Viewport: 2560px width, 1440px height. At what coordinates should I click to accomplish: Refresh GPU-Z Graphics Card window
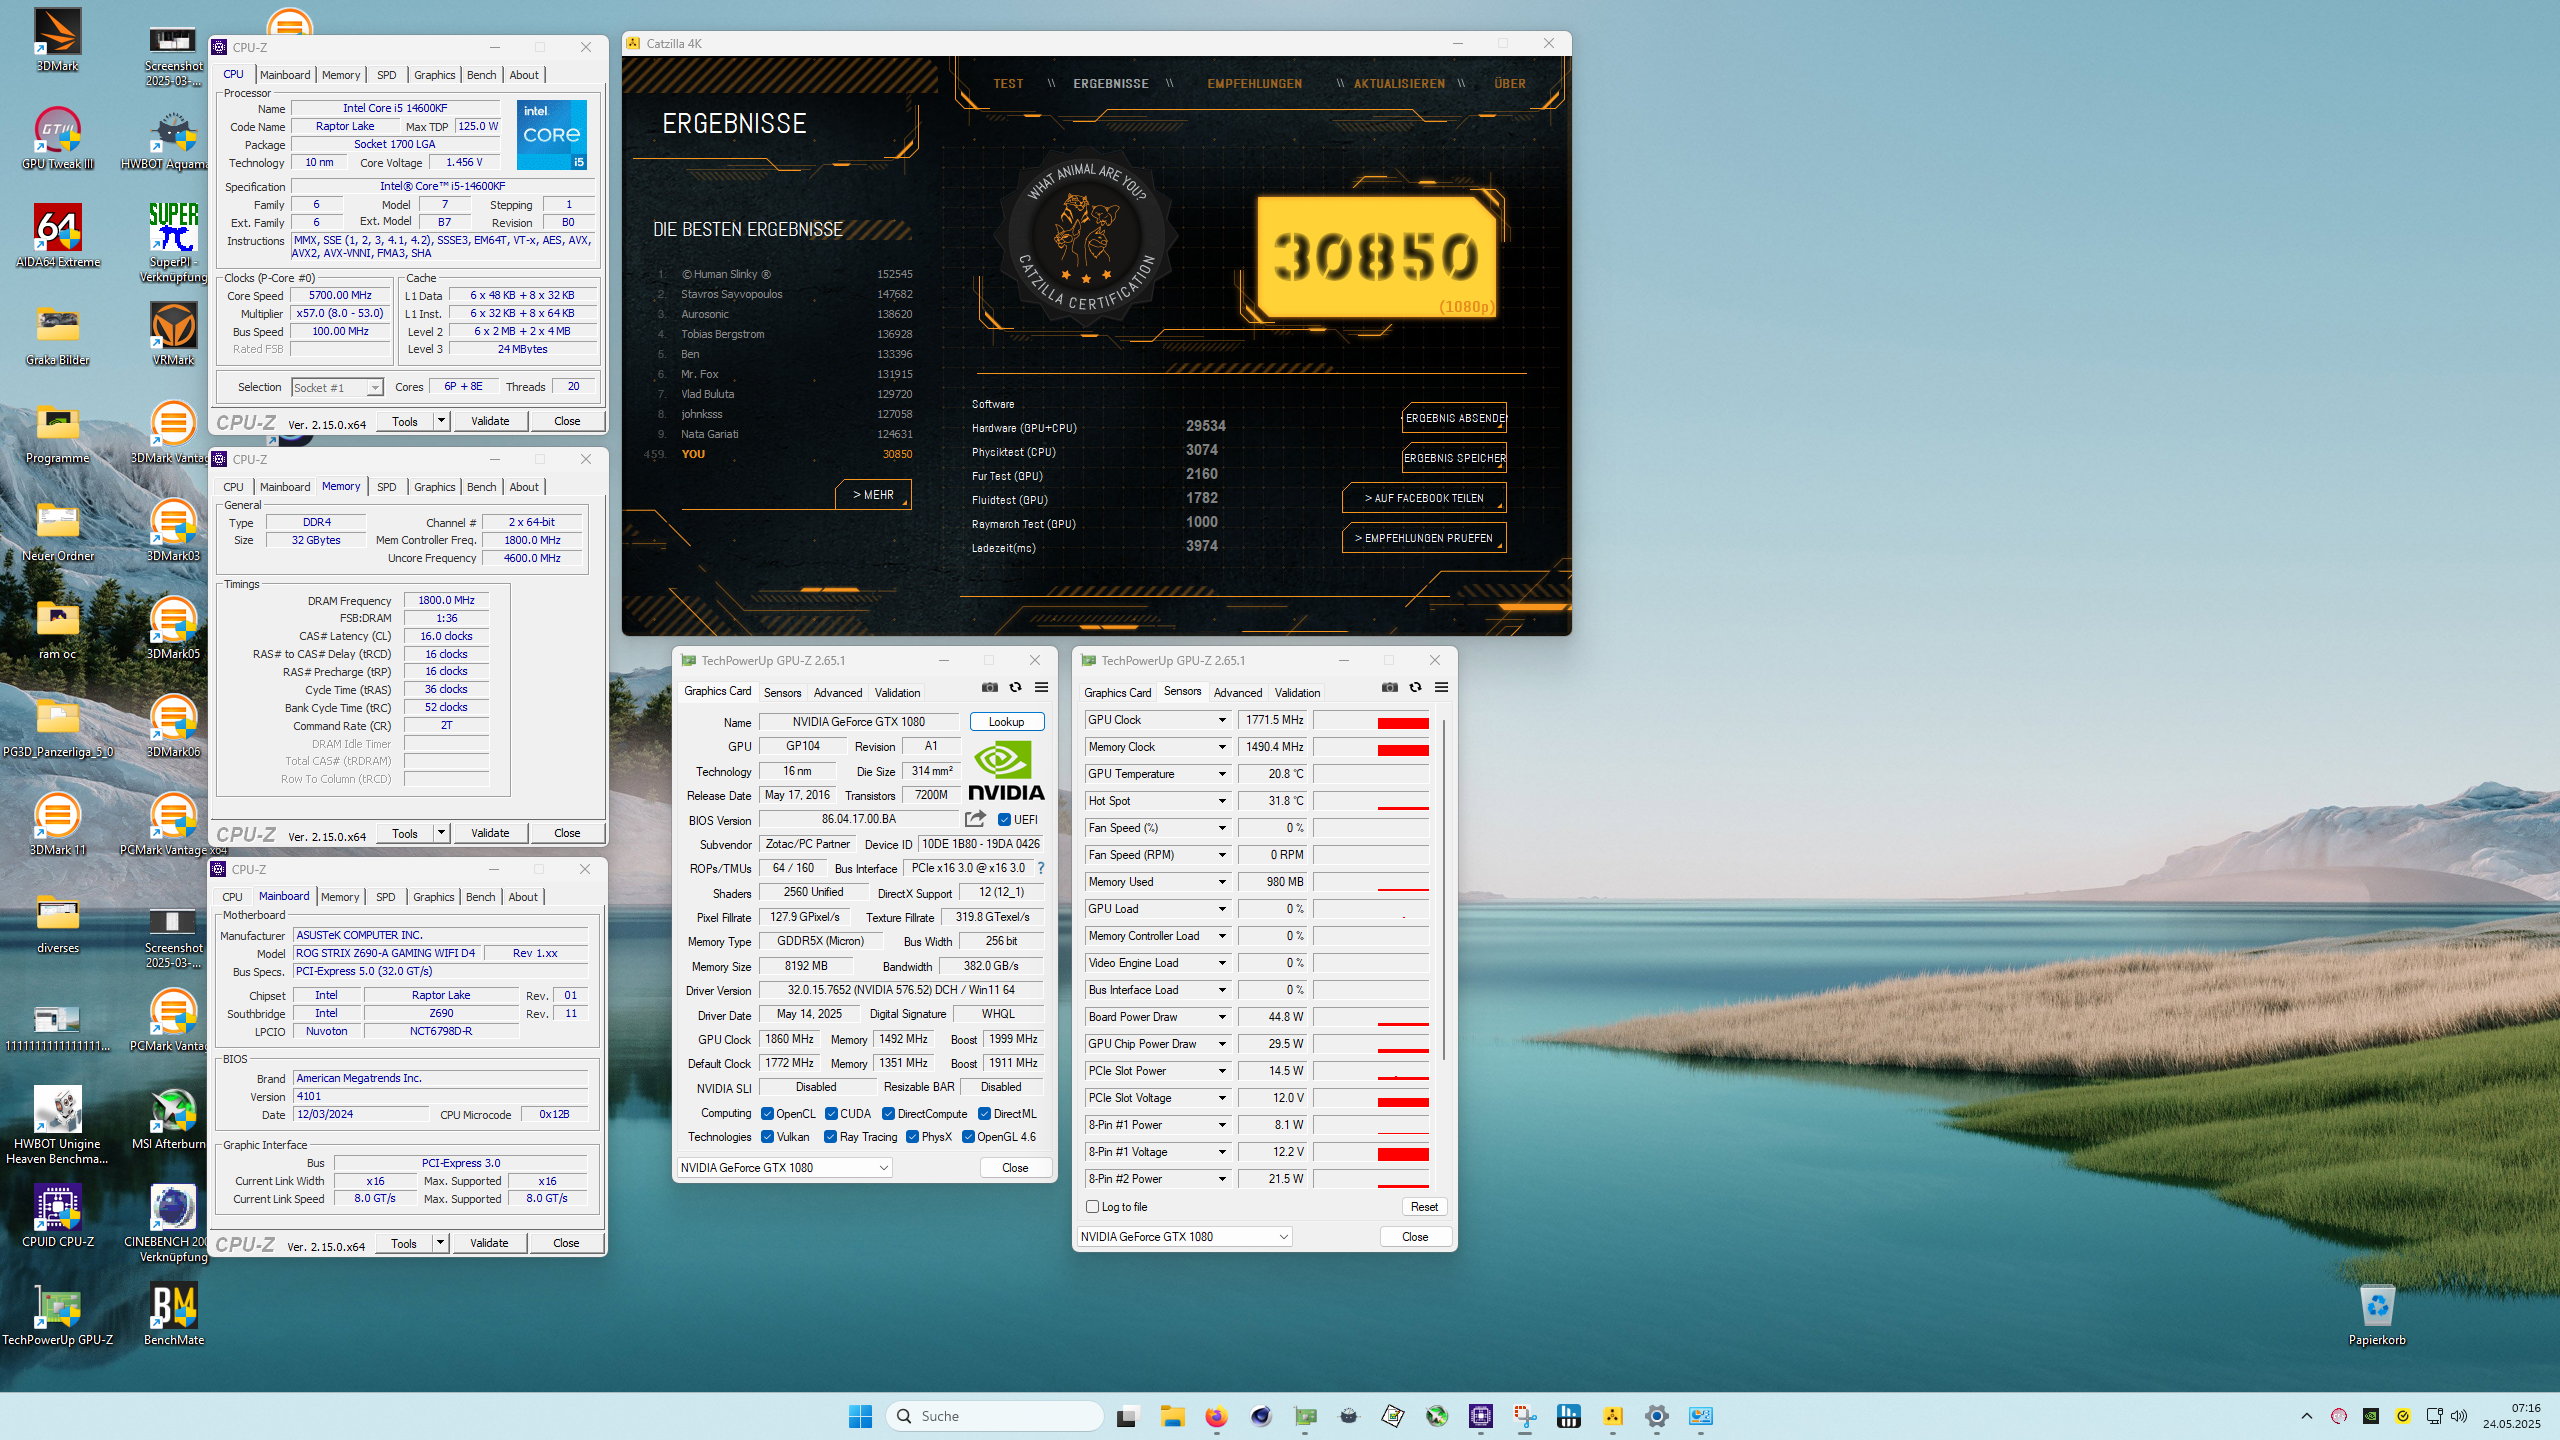point(1015,687)
